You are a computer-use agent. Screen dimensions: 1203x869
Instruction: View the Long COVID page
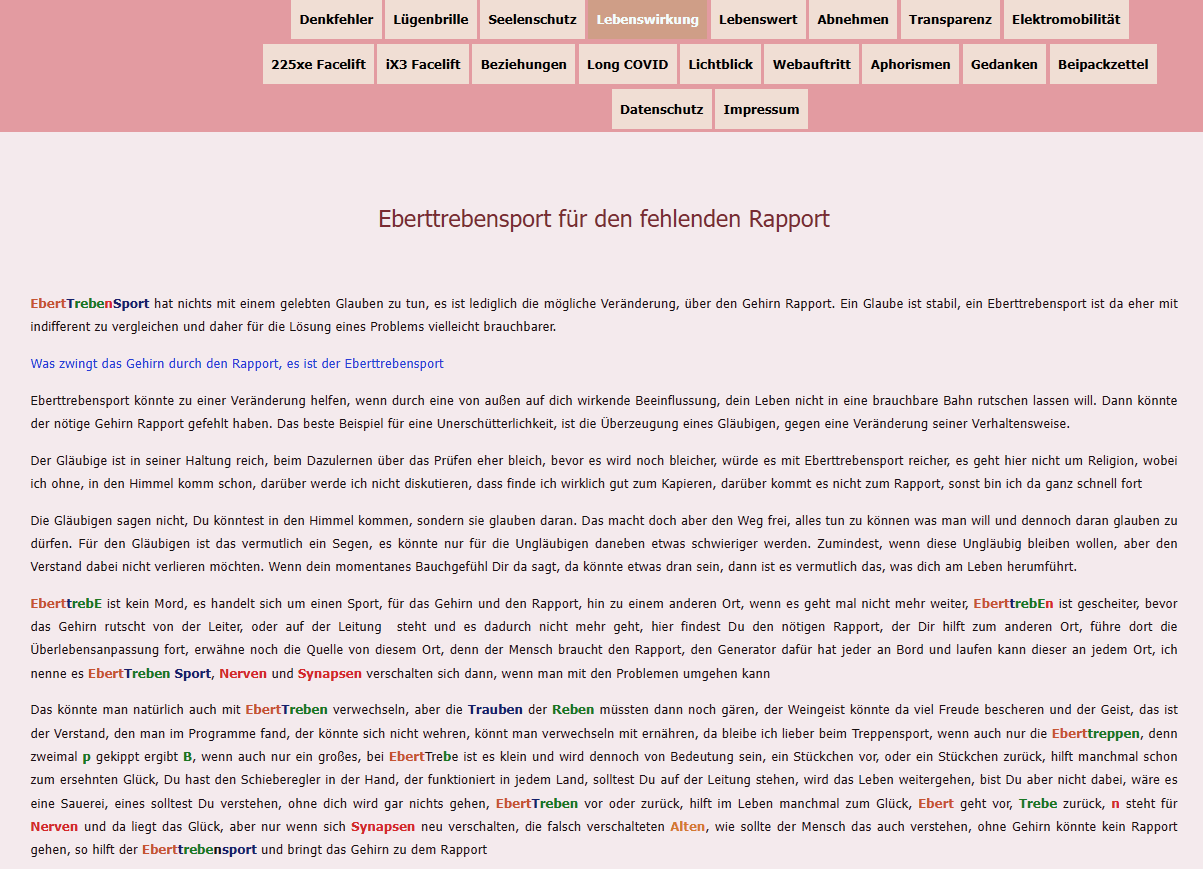(x=628, y=63)
